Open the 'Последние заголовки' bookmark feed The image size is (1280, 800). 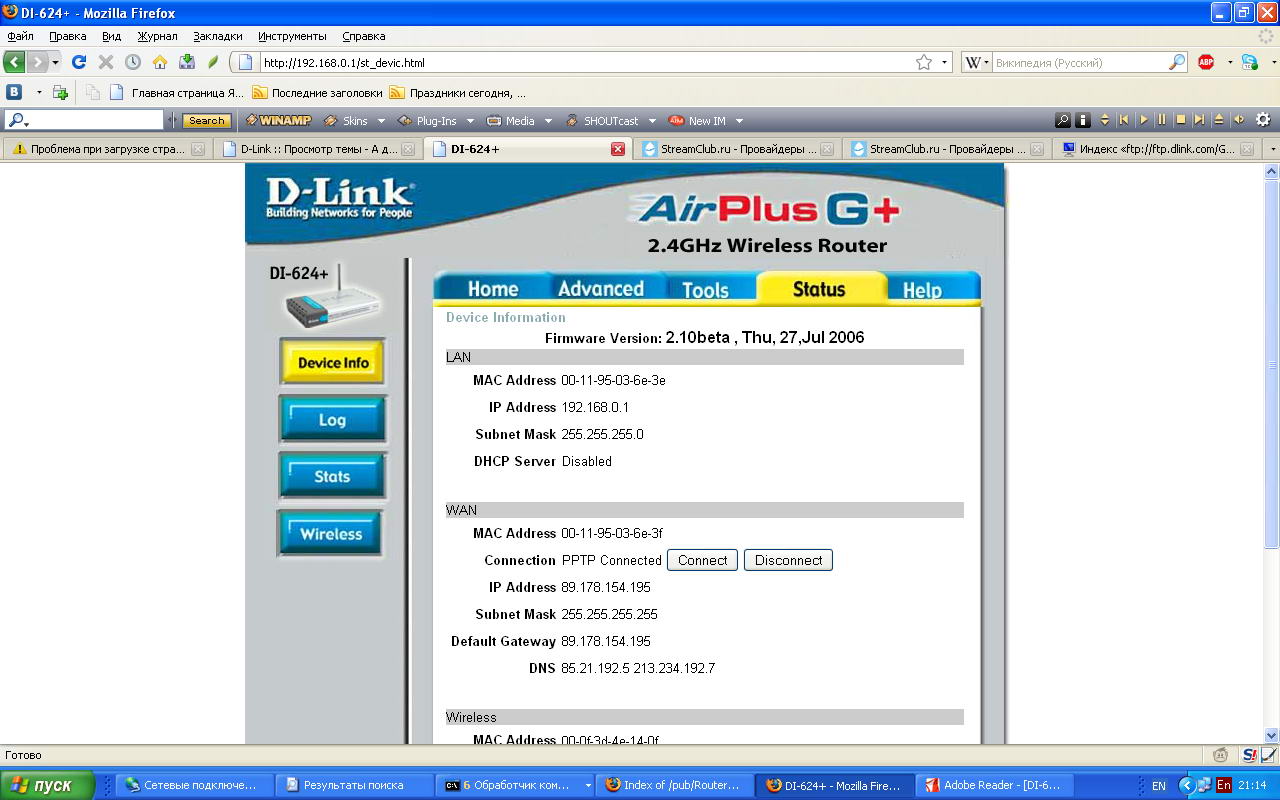(x=317, y=93)
